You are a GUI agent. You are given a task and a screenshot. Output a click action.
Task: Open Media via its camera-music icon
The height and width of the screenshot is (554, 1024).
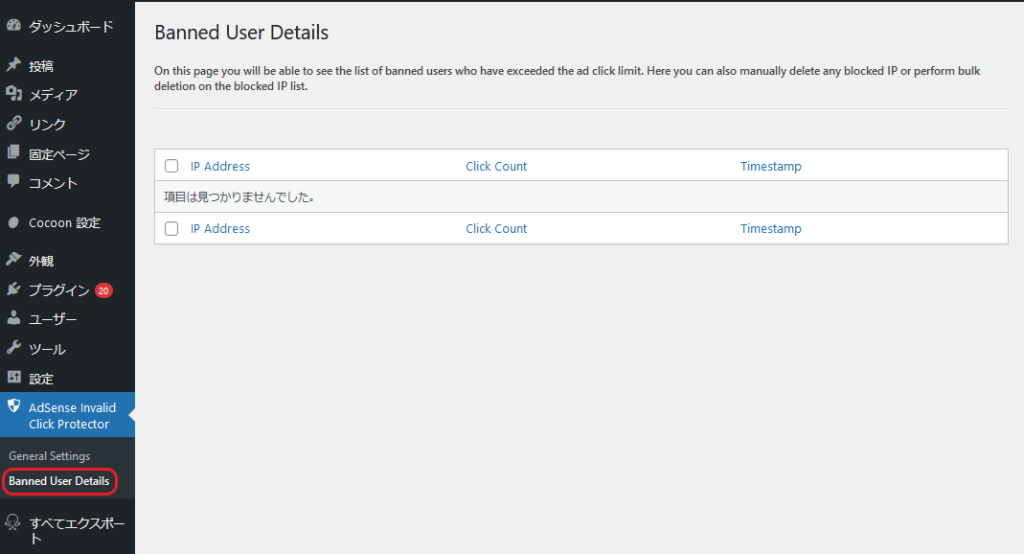[x=14, y=94]
